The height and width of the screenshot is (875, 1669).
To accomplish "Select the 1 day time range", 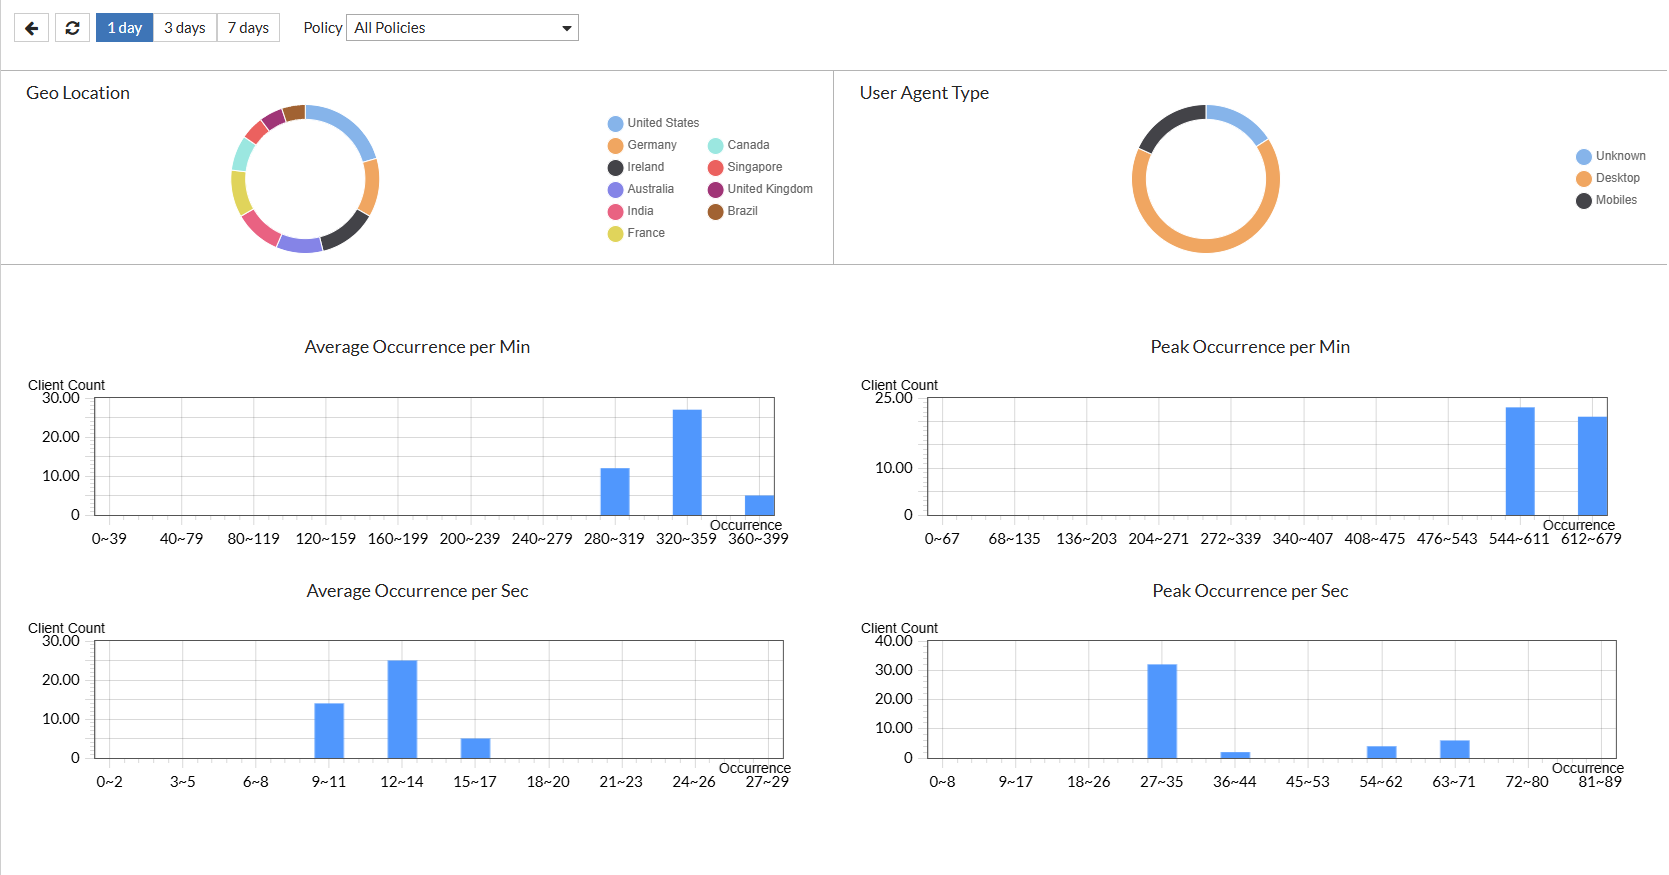I will [124, 28].
